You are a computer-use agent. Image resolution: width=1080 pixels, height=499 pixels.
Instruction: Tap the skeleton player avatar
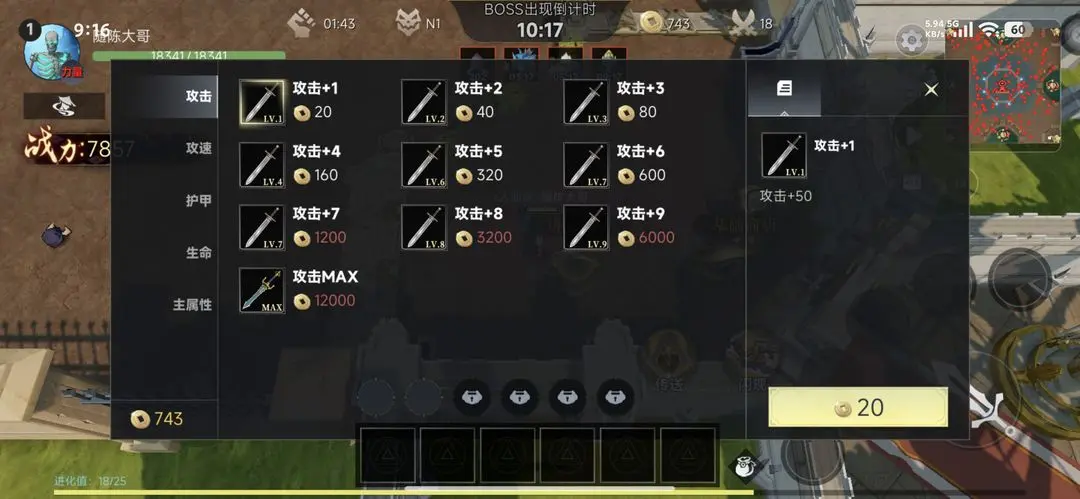(x=51, y=53)
